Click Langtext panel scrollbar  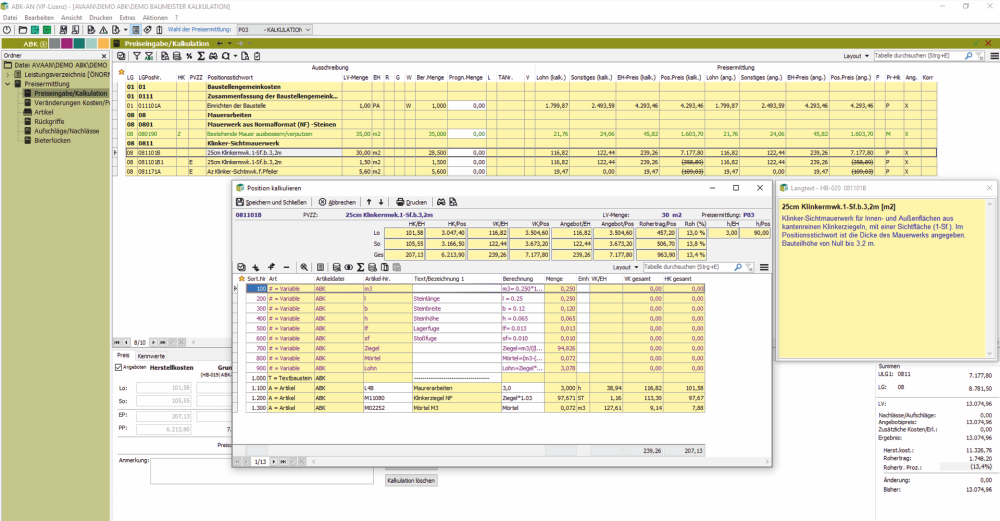pos(990,279)
